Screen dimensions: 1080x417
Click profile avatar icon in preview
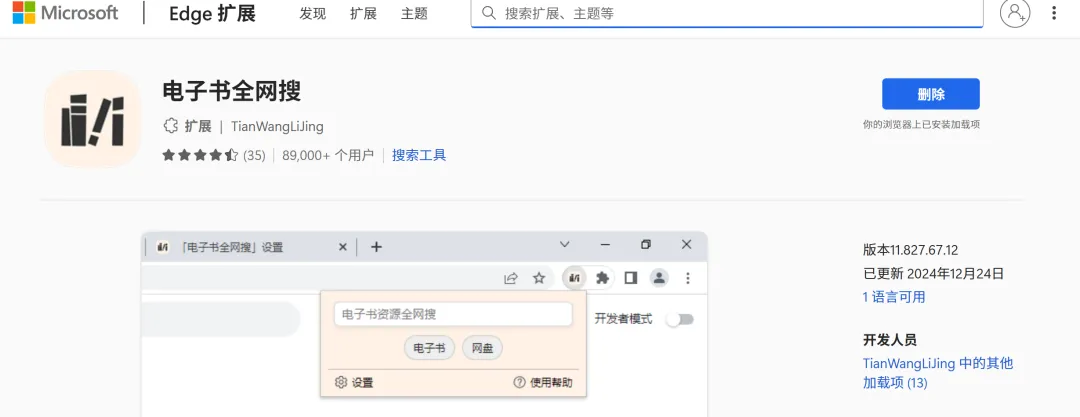(659, 278)
